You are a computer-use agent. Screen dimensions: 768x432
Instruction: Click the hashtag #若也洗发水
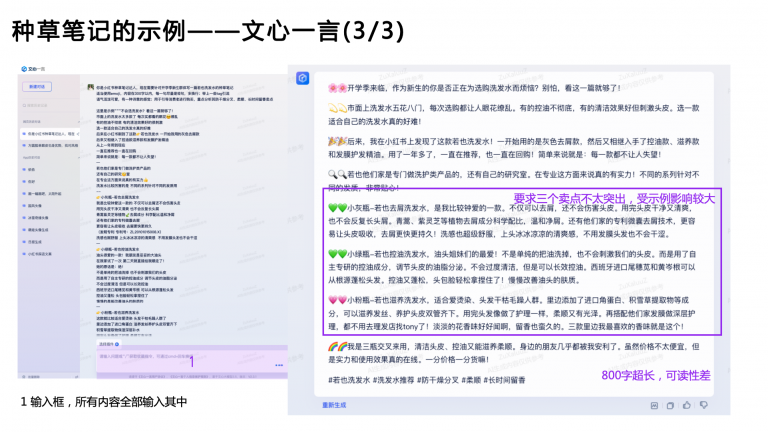click(x=349, y=380)
